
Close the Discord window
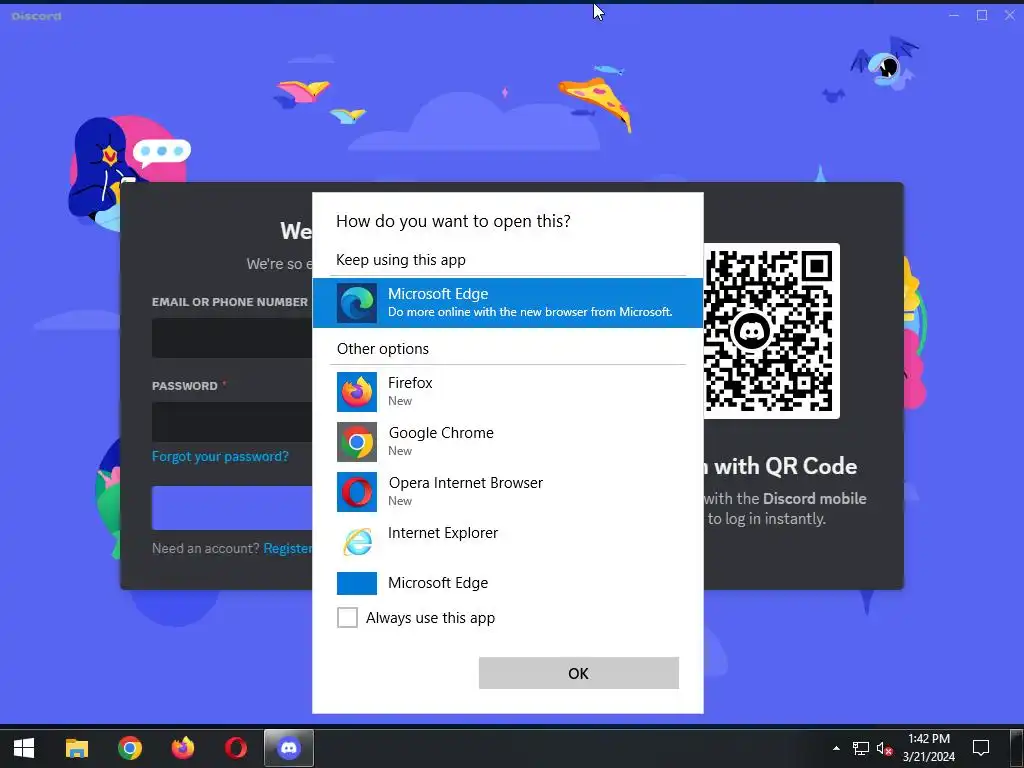[x=1009, y=15]
